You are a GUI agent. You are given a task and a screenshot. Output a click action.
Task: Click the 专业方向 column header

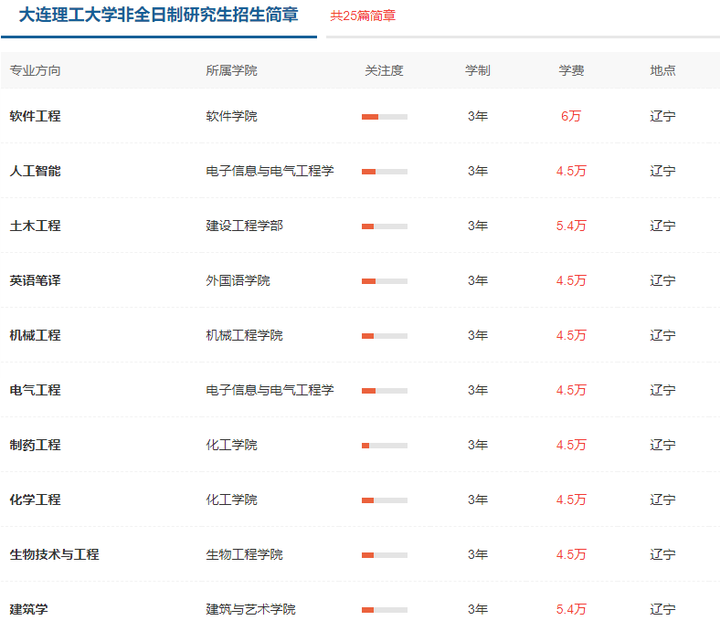(x=35, y=71)
